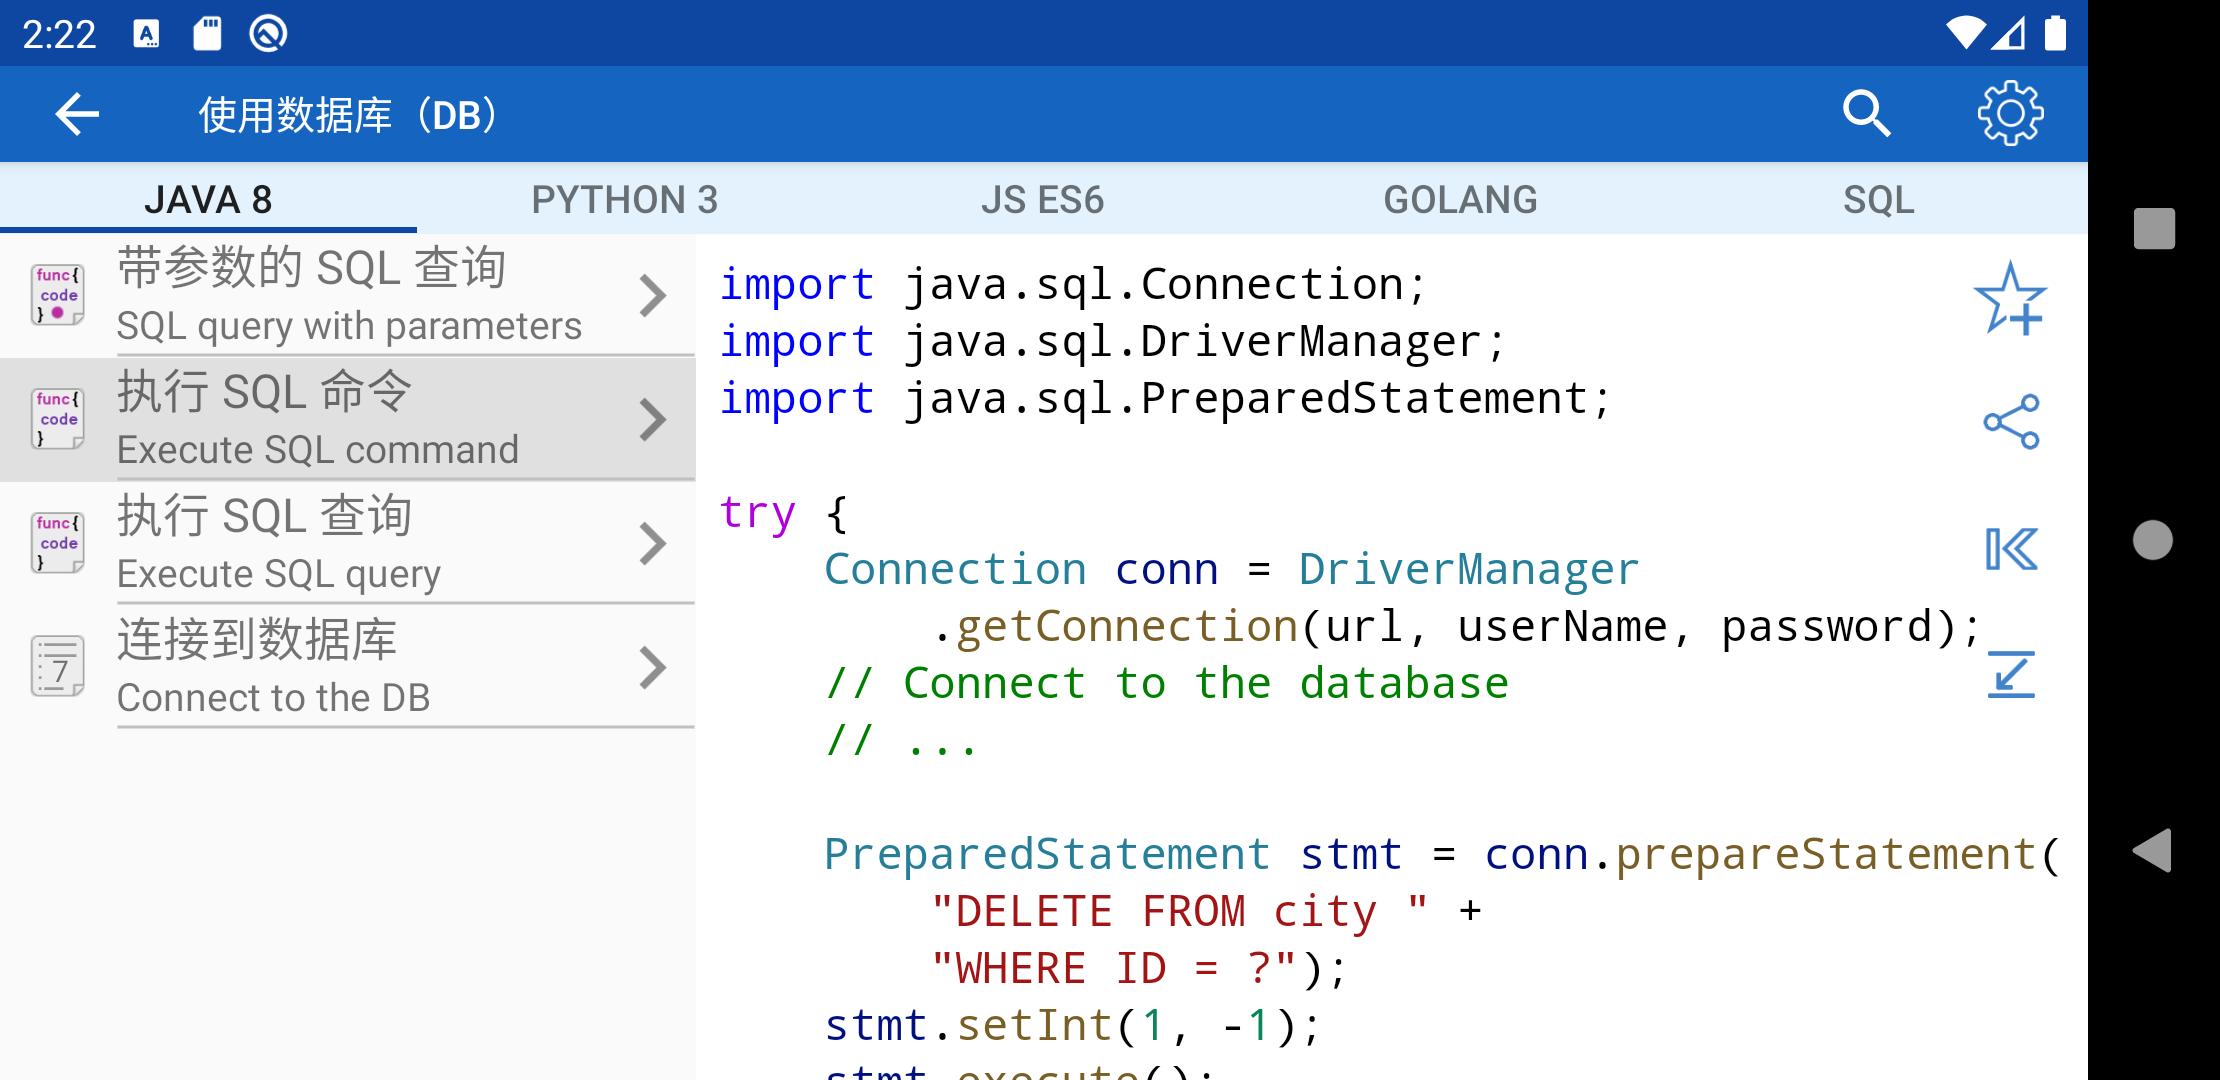Tap the share icon beside code

[2010, 421]
